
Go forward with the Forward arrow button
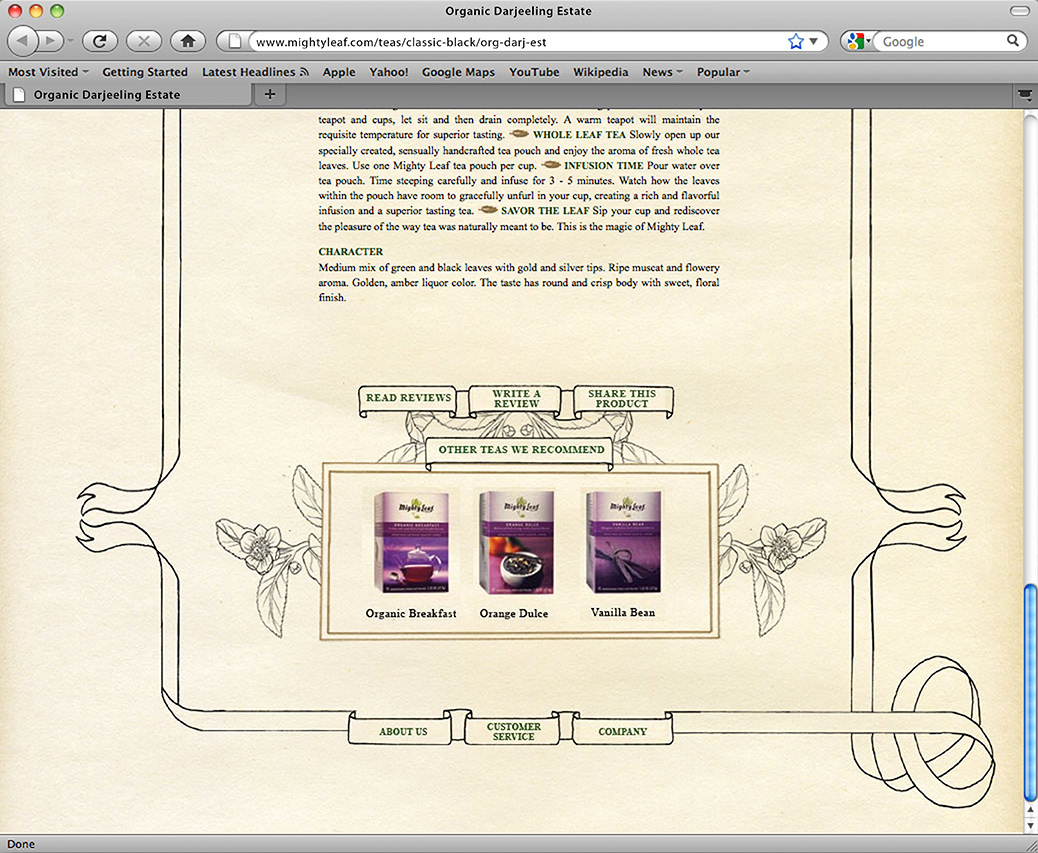[x=50, y=41]
